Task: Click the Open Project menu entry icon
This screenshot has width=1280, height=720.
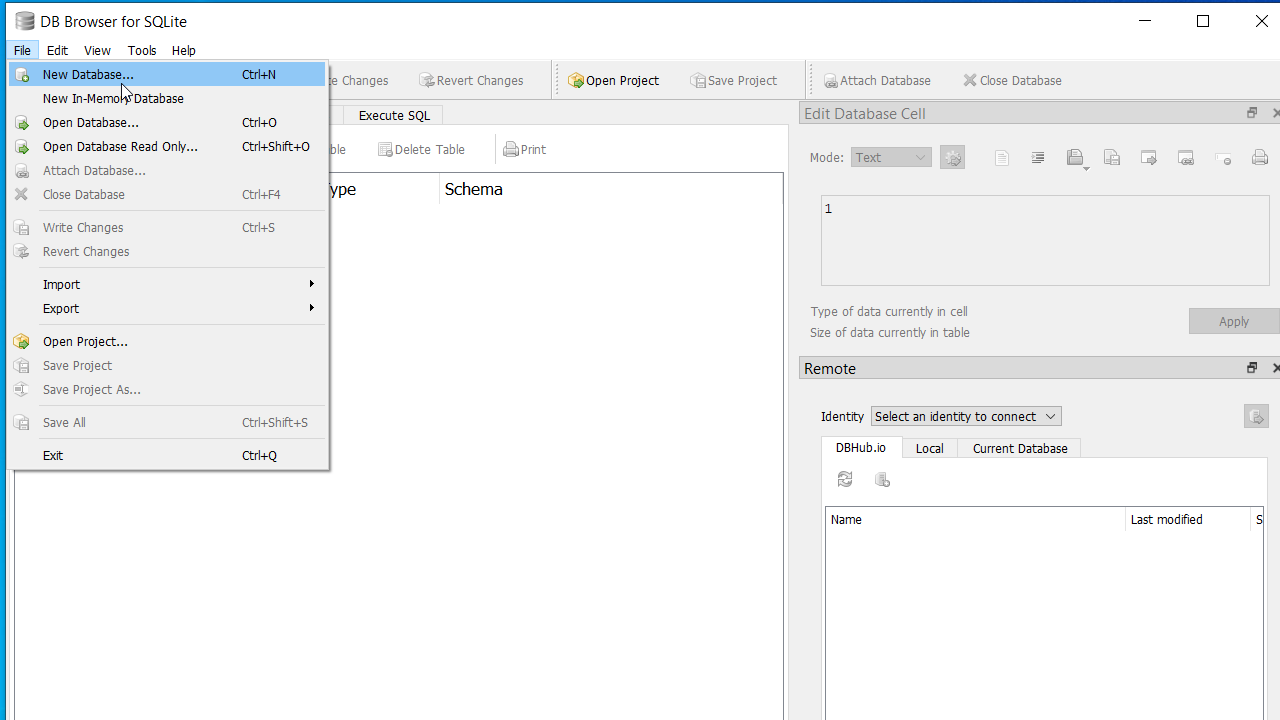Action: (x=21, y=341)
